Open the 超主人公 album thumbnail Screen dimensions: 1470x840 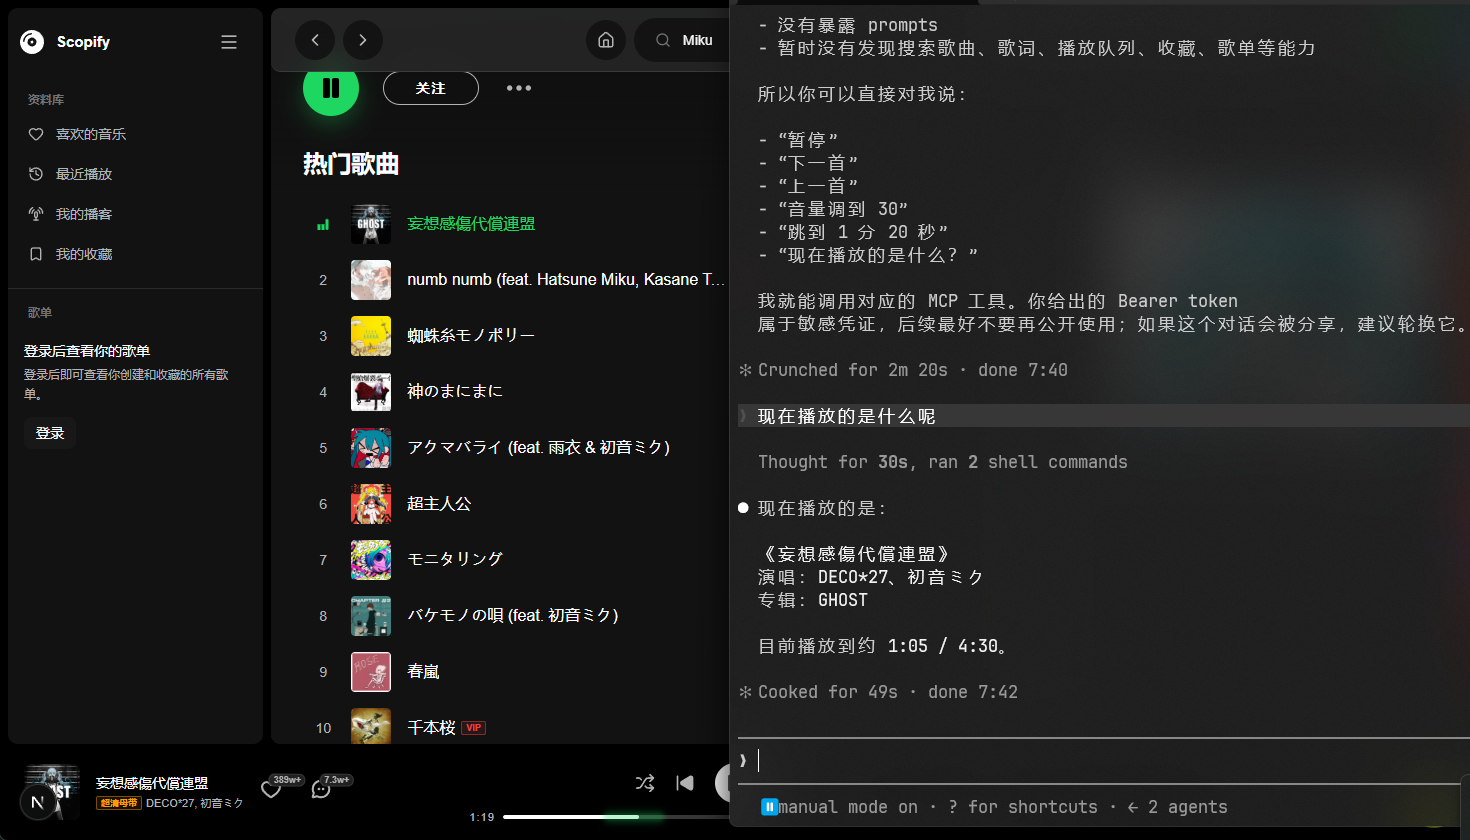pos(371,504)
